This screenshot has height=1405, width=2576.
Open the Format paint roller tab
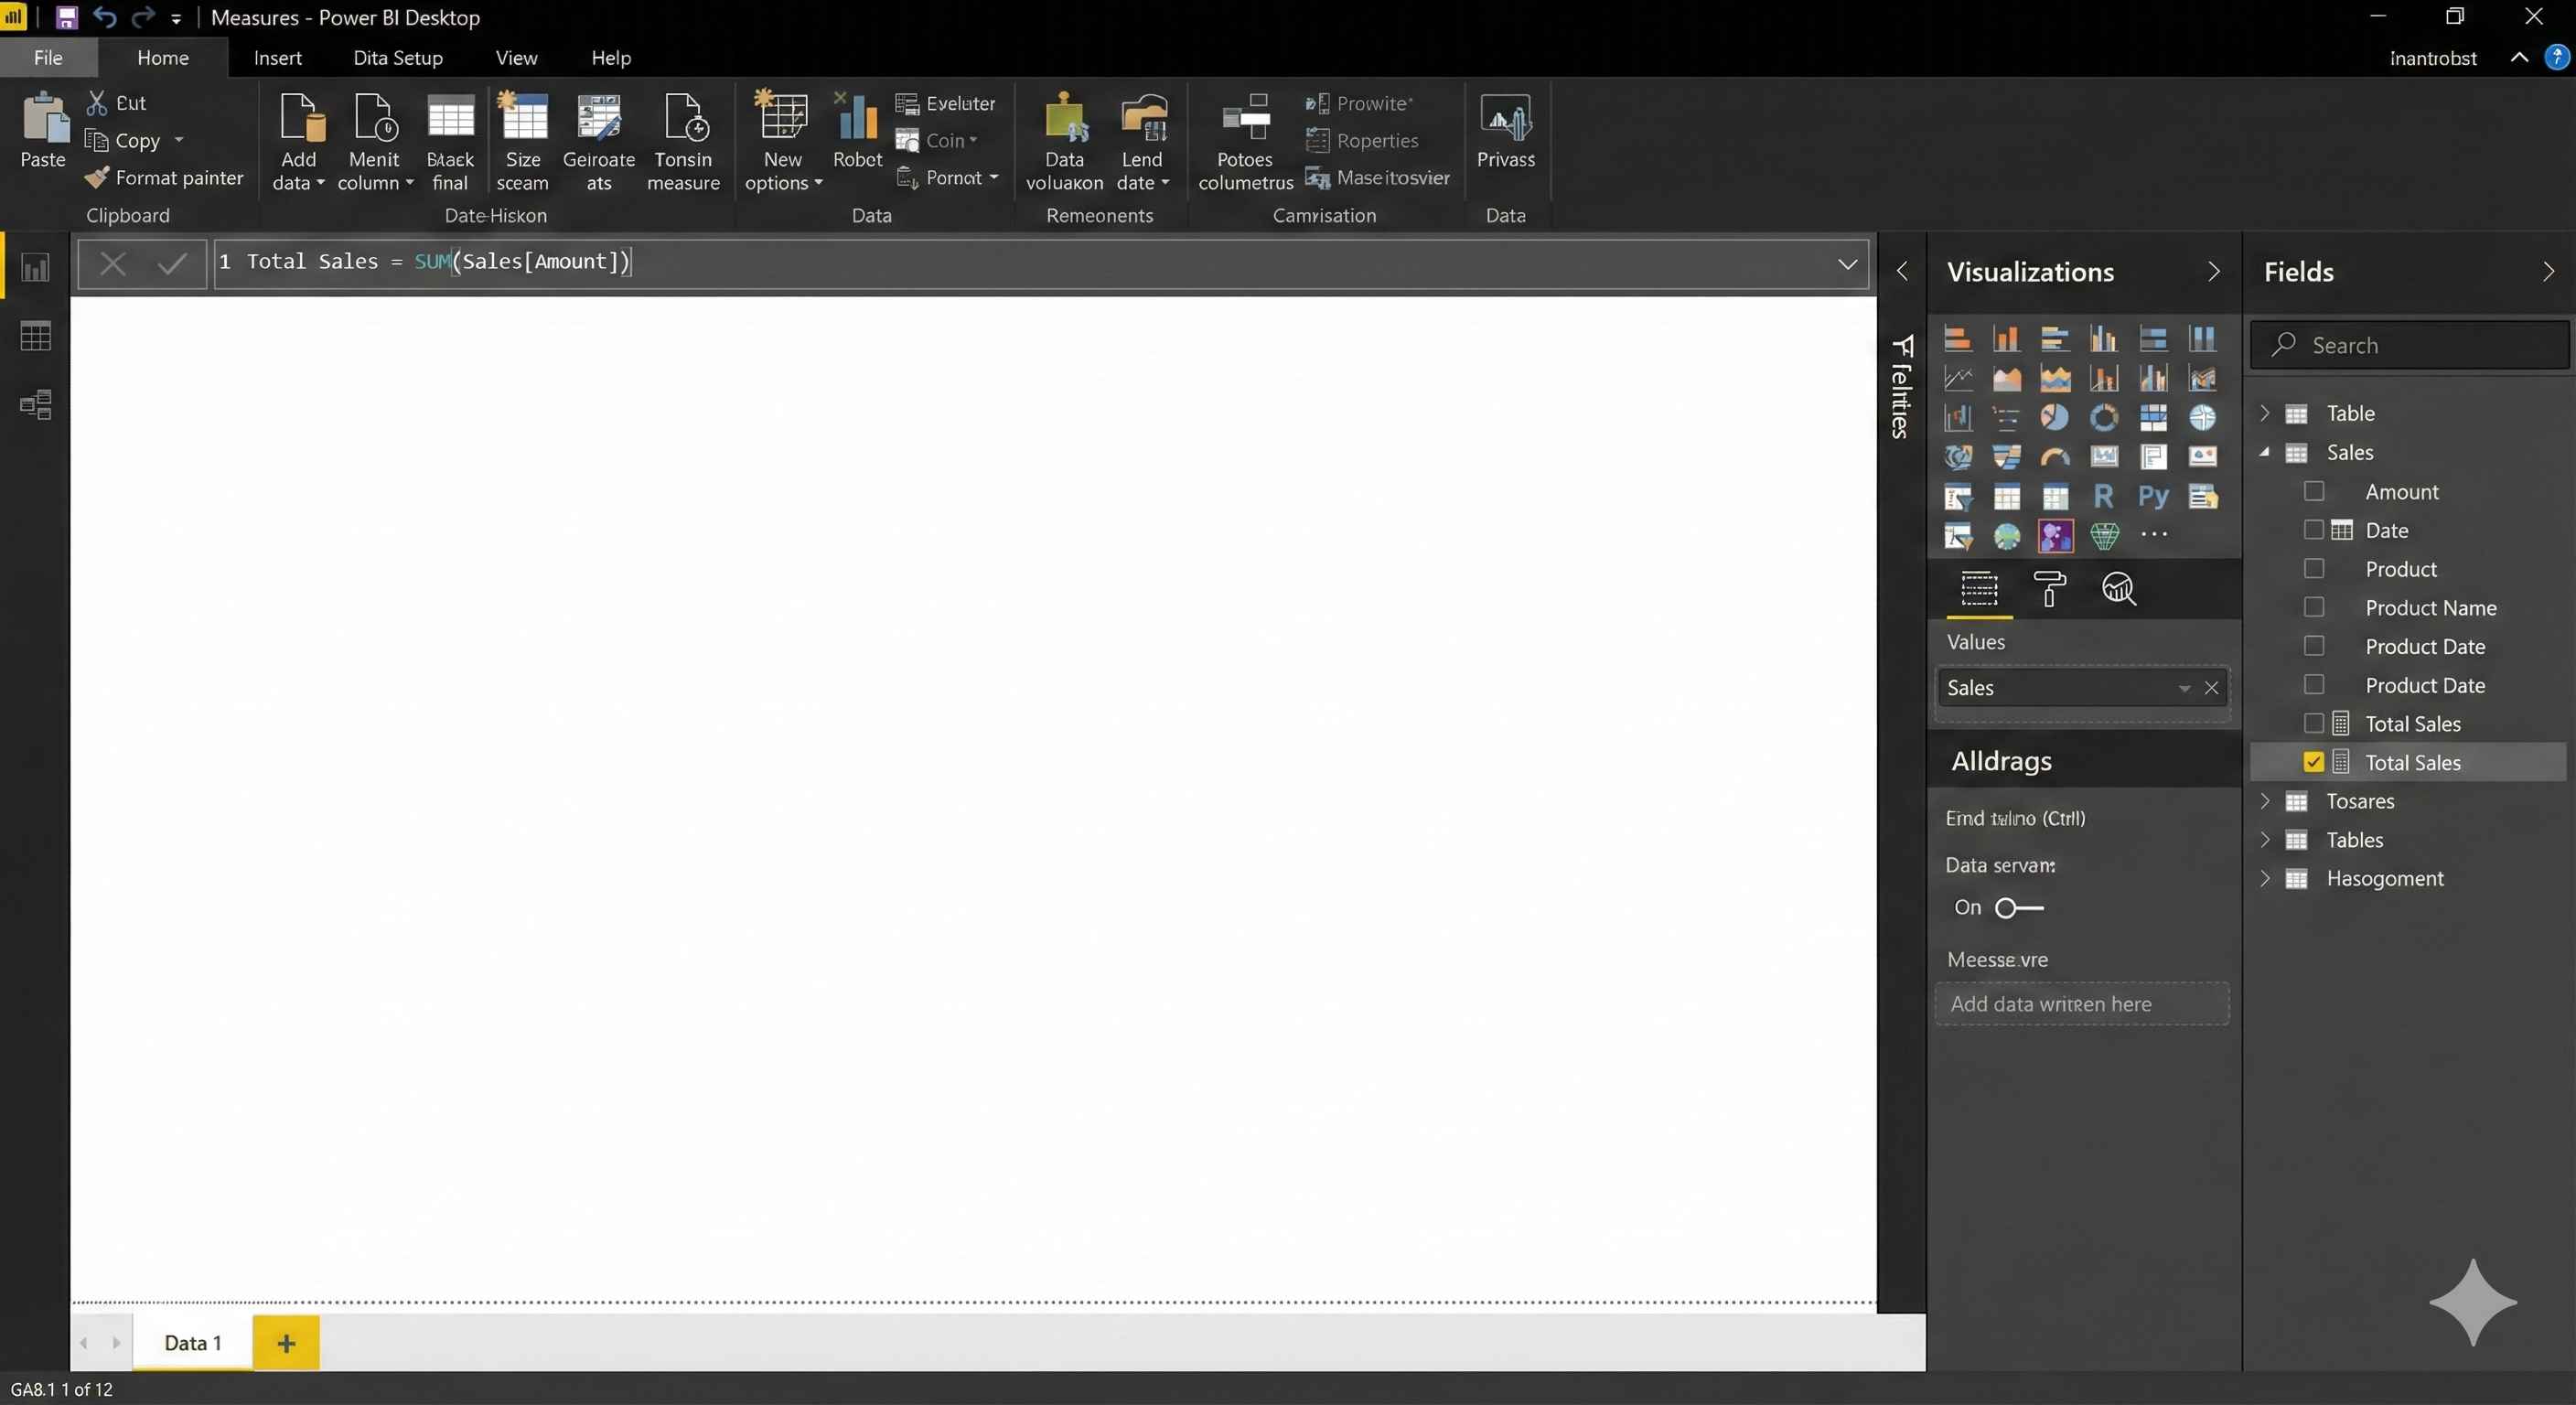coord(2048,589)
